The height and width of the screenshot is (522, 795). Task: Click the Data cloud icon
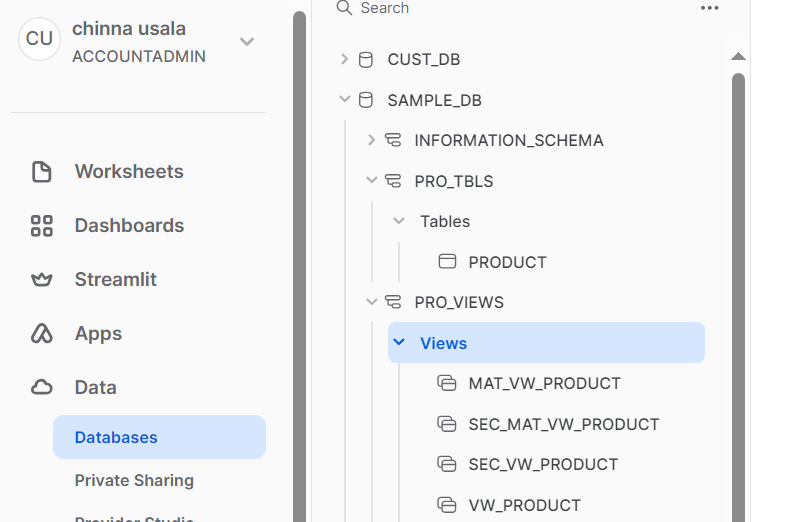(x=42, y=387)
